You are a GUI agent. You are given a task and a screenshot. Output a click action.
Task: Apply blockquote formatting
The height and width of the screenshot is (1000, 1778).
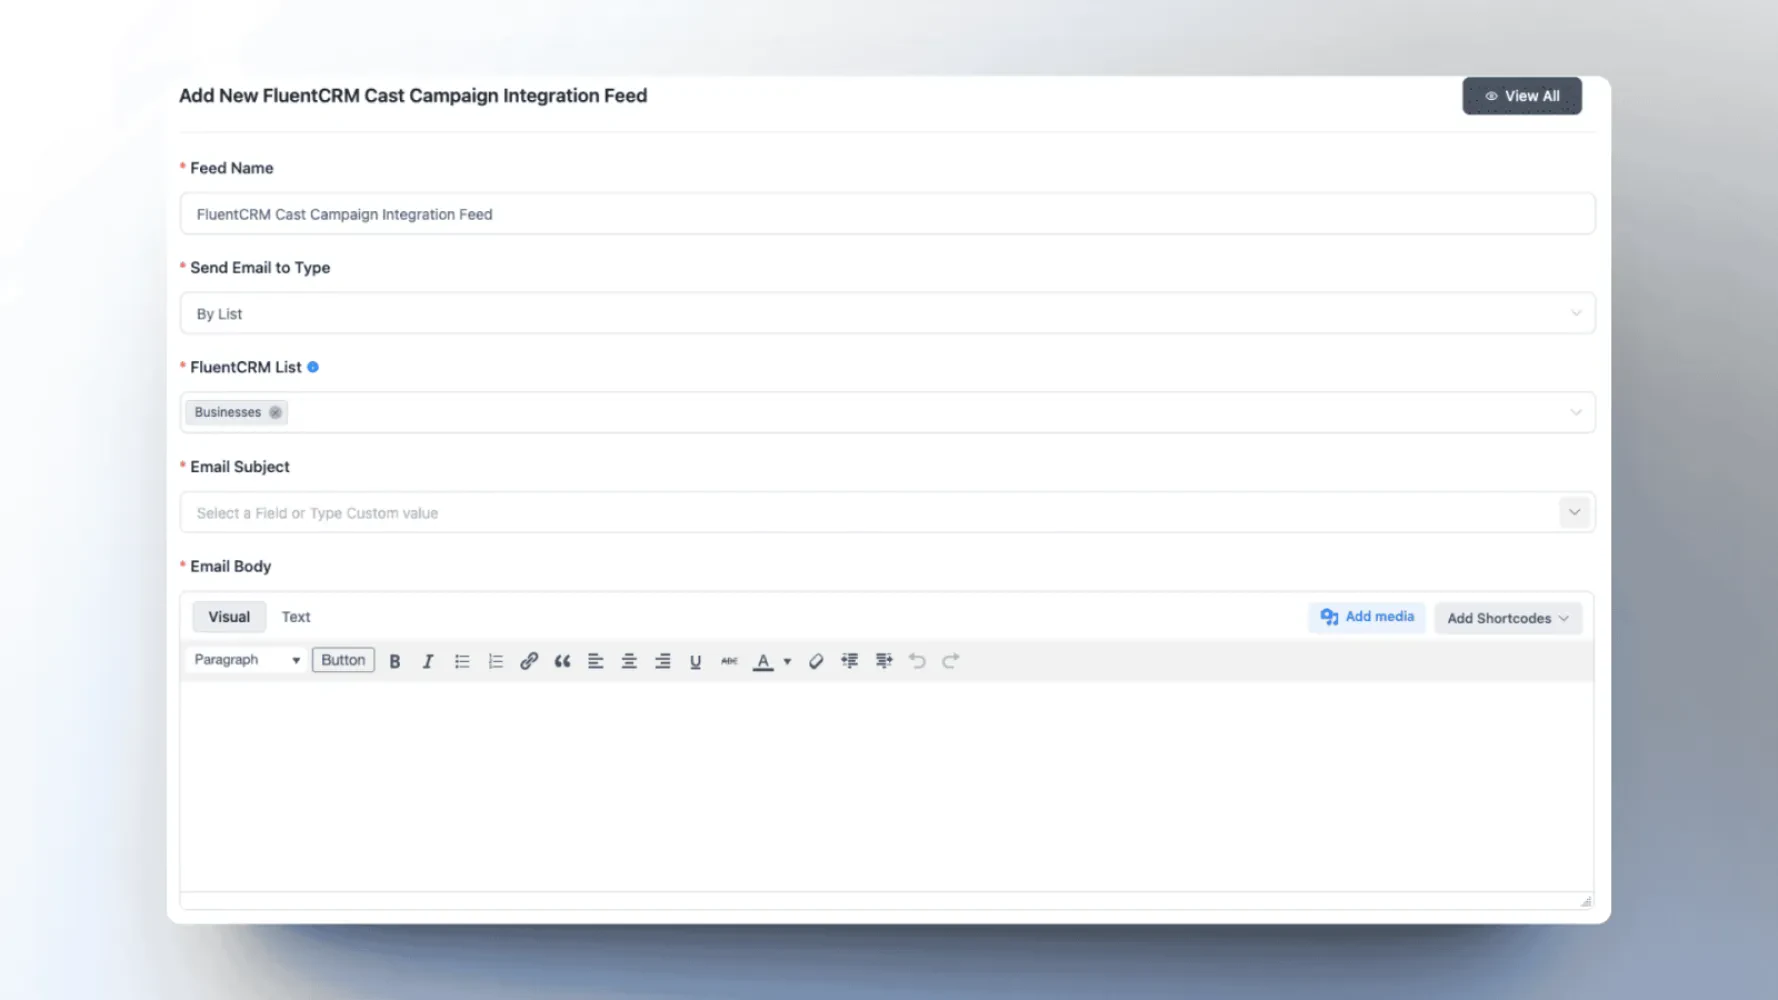(x=562, y=661)
